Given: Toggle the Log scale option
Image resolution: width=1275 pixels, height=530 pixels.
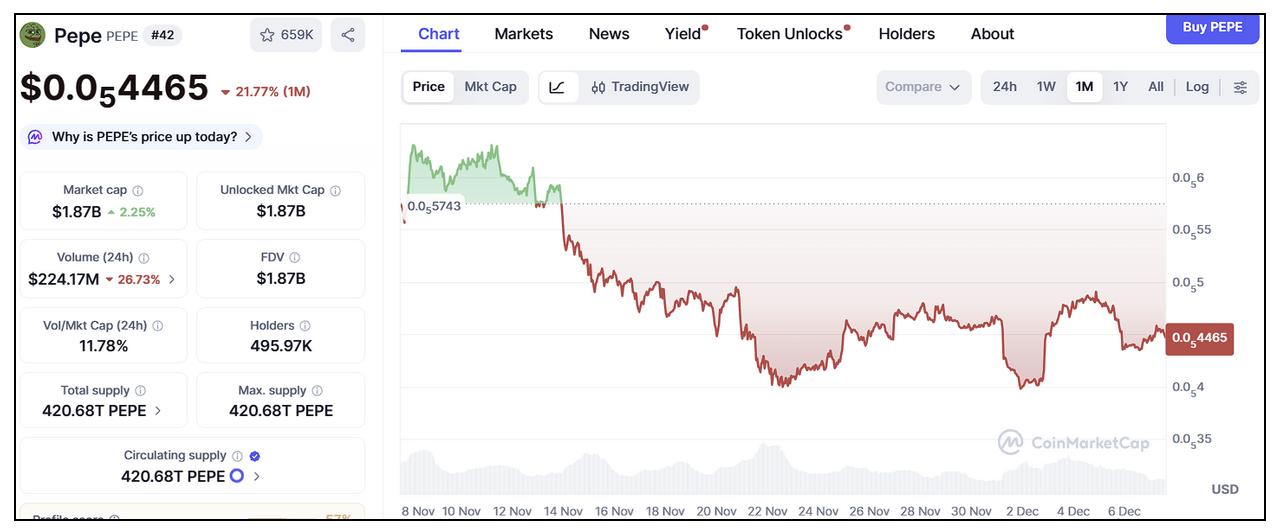Looking at the screenshot, I should 1197,87.
